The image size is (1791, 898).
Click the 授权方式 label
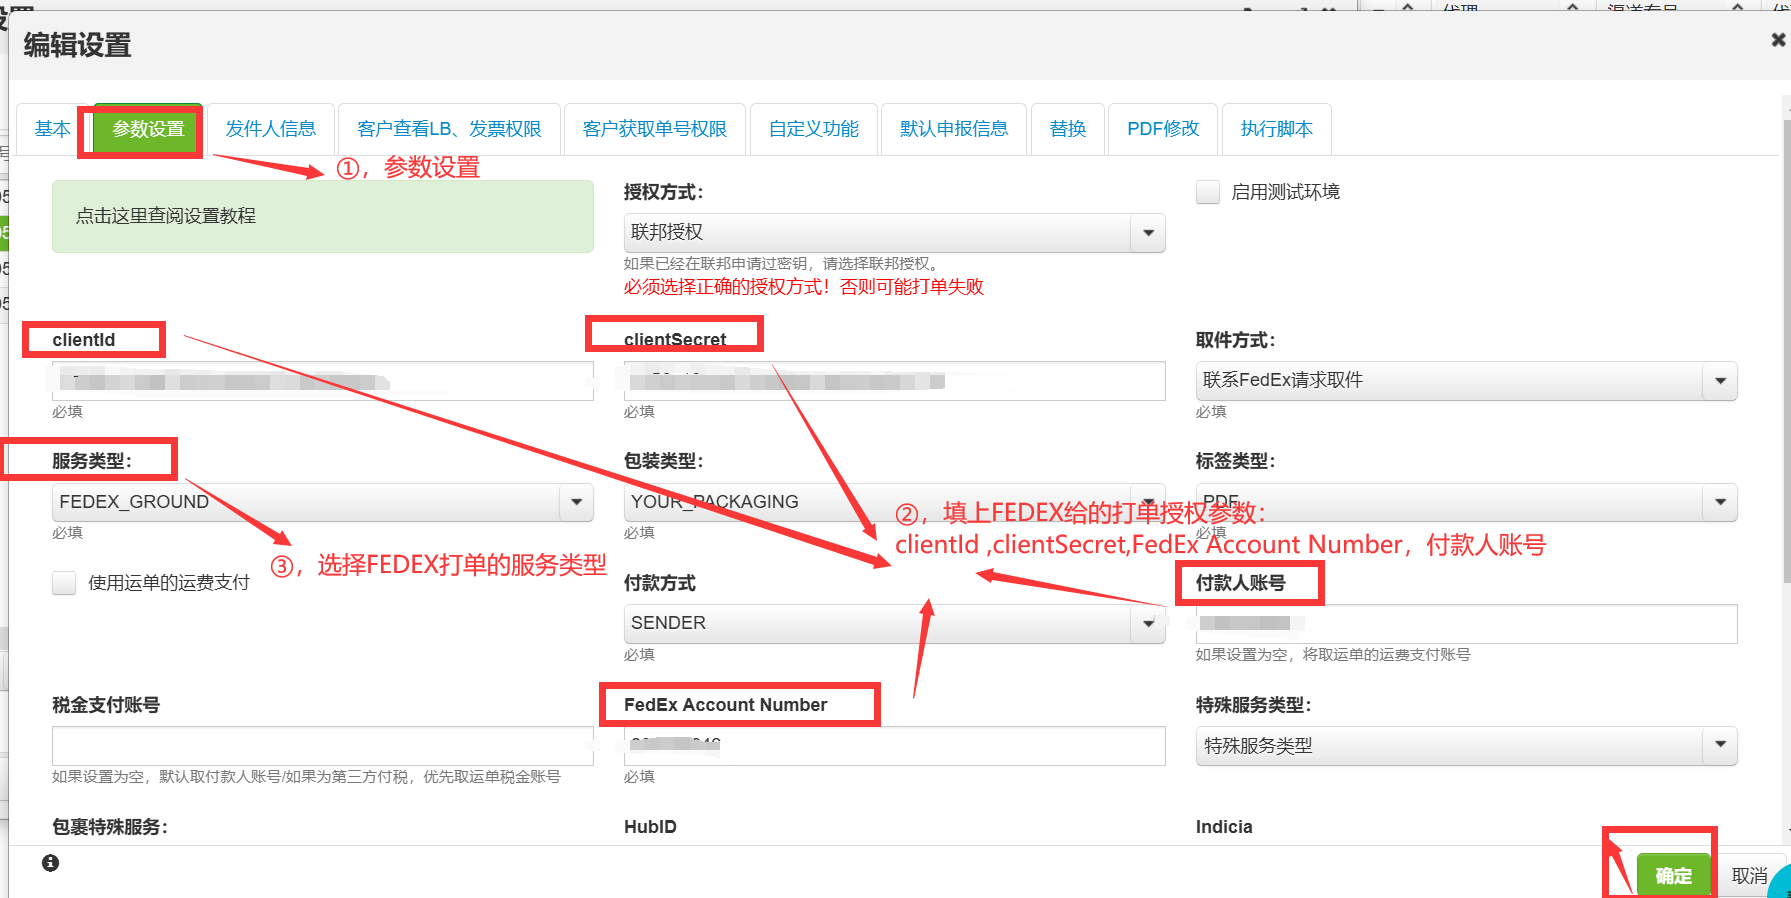tap(664, 192)
